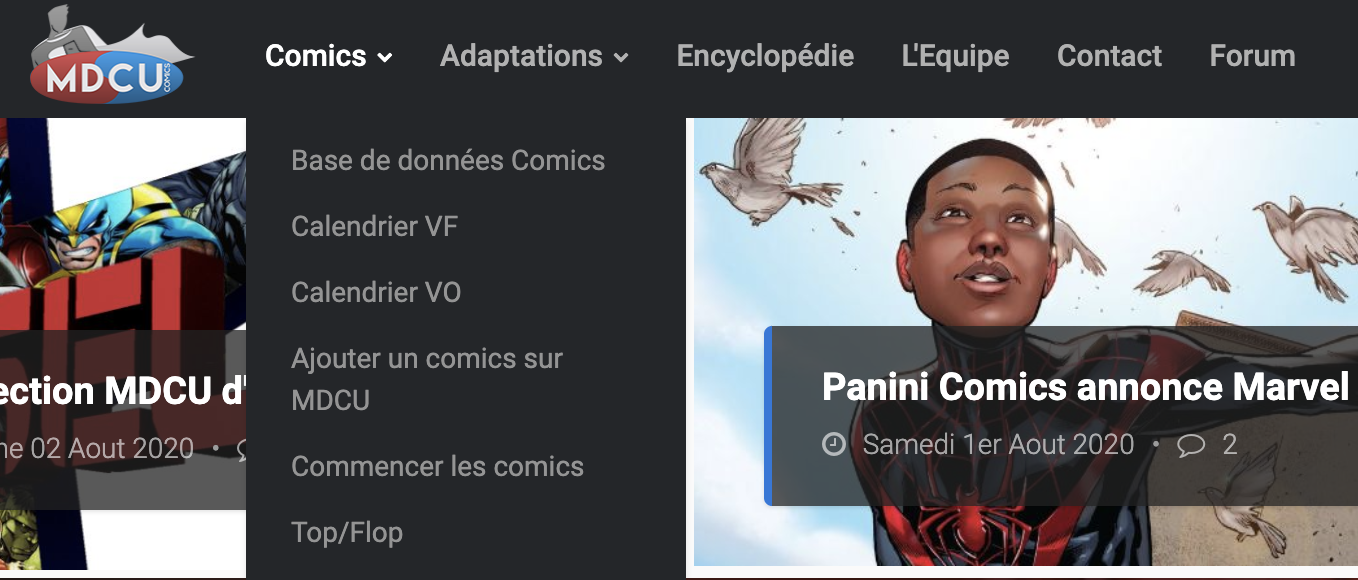Click the clock icon beside Samedi 1er Aout
The width and height of the screenshot is (1358, 580).
click(x=834, y=444)
